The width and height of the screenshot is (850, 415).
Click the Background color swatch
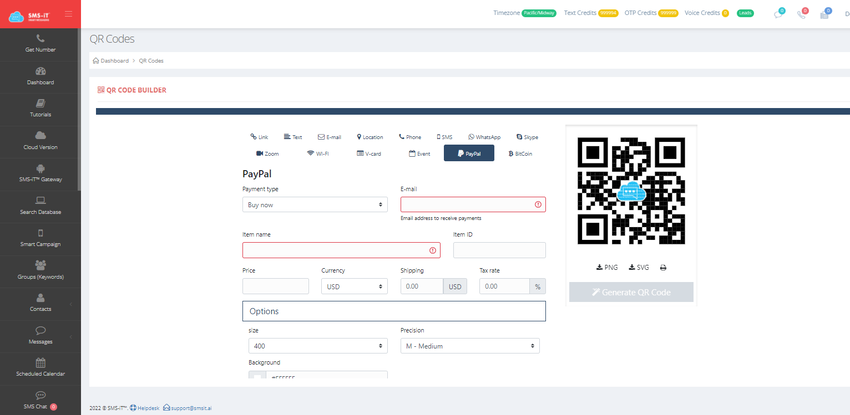(257, 375)
